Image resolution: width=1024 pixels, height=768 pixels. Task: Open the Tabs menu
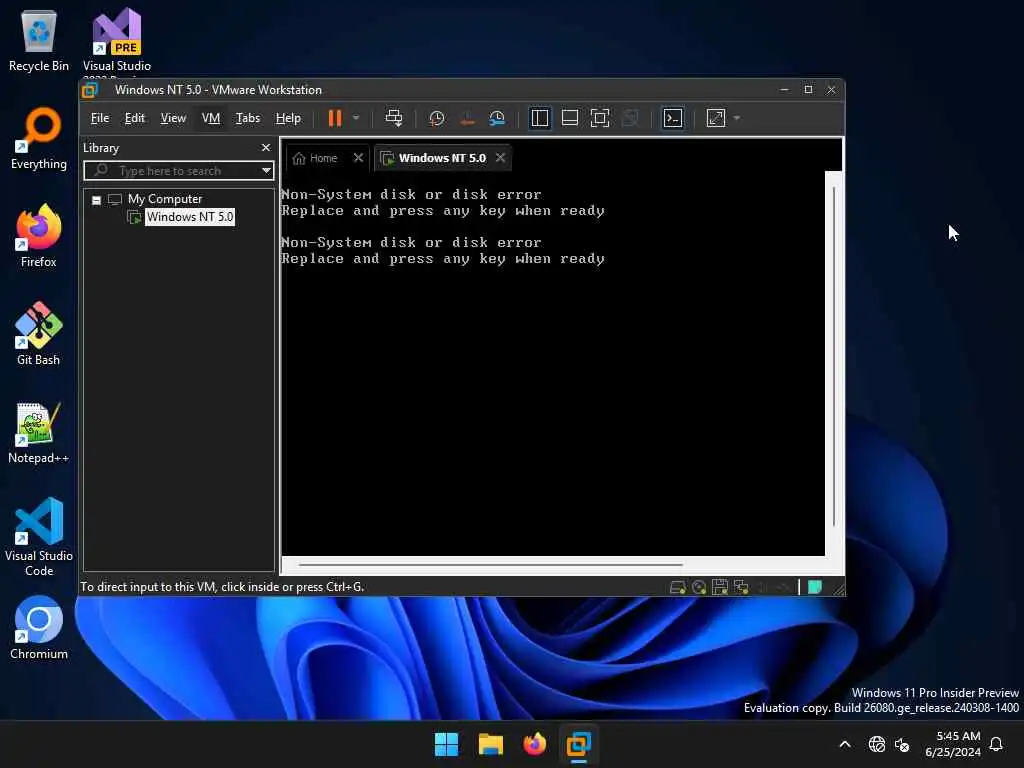(x=248, y=118)
